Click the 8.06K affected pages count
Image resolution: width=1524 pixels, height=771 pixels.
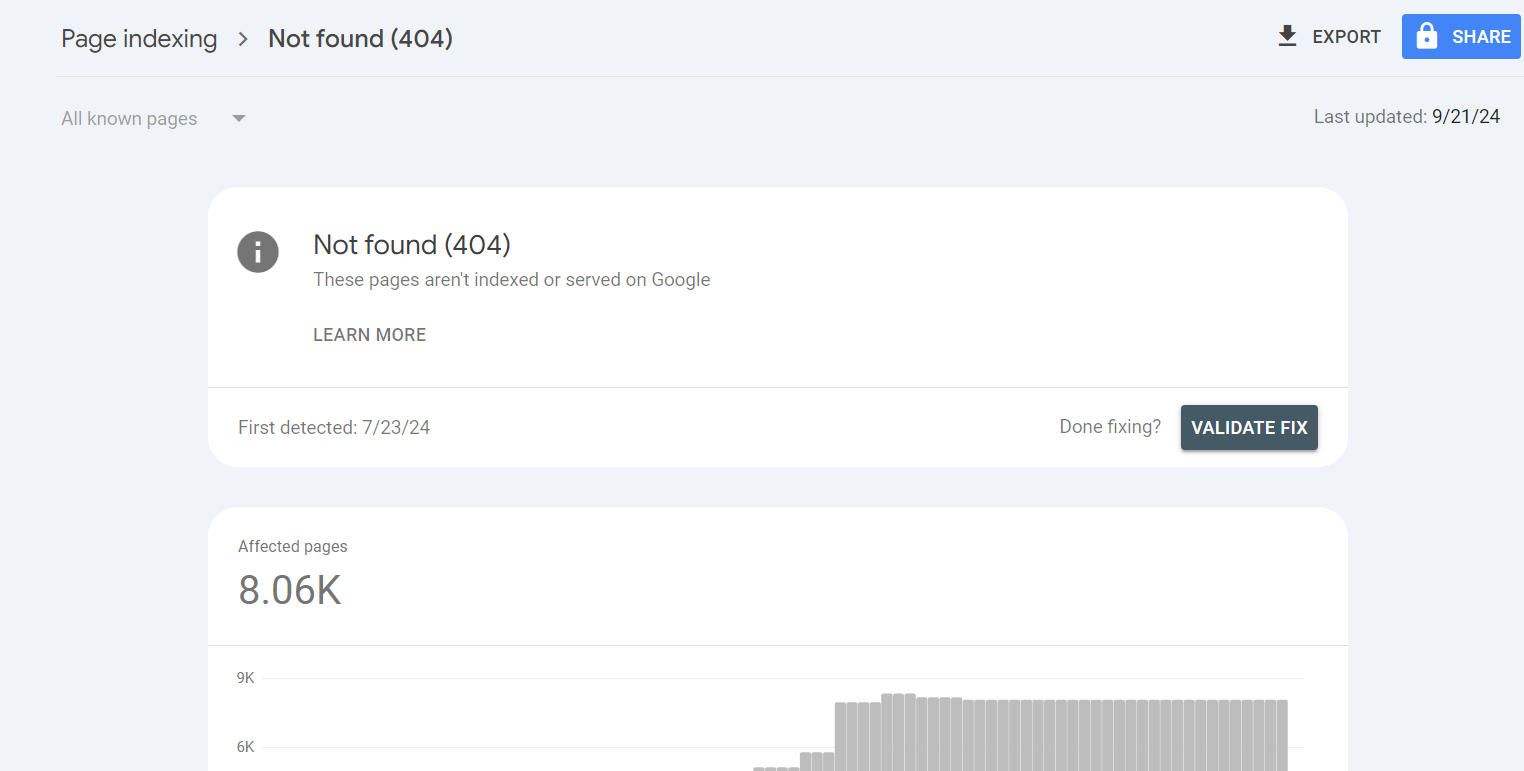point(290,591)
